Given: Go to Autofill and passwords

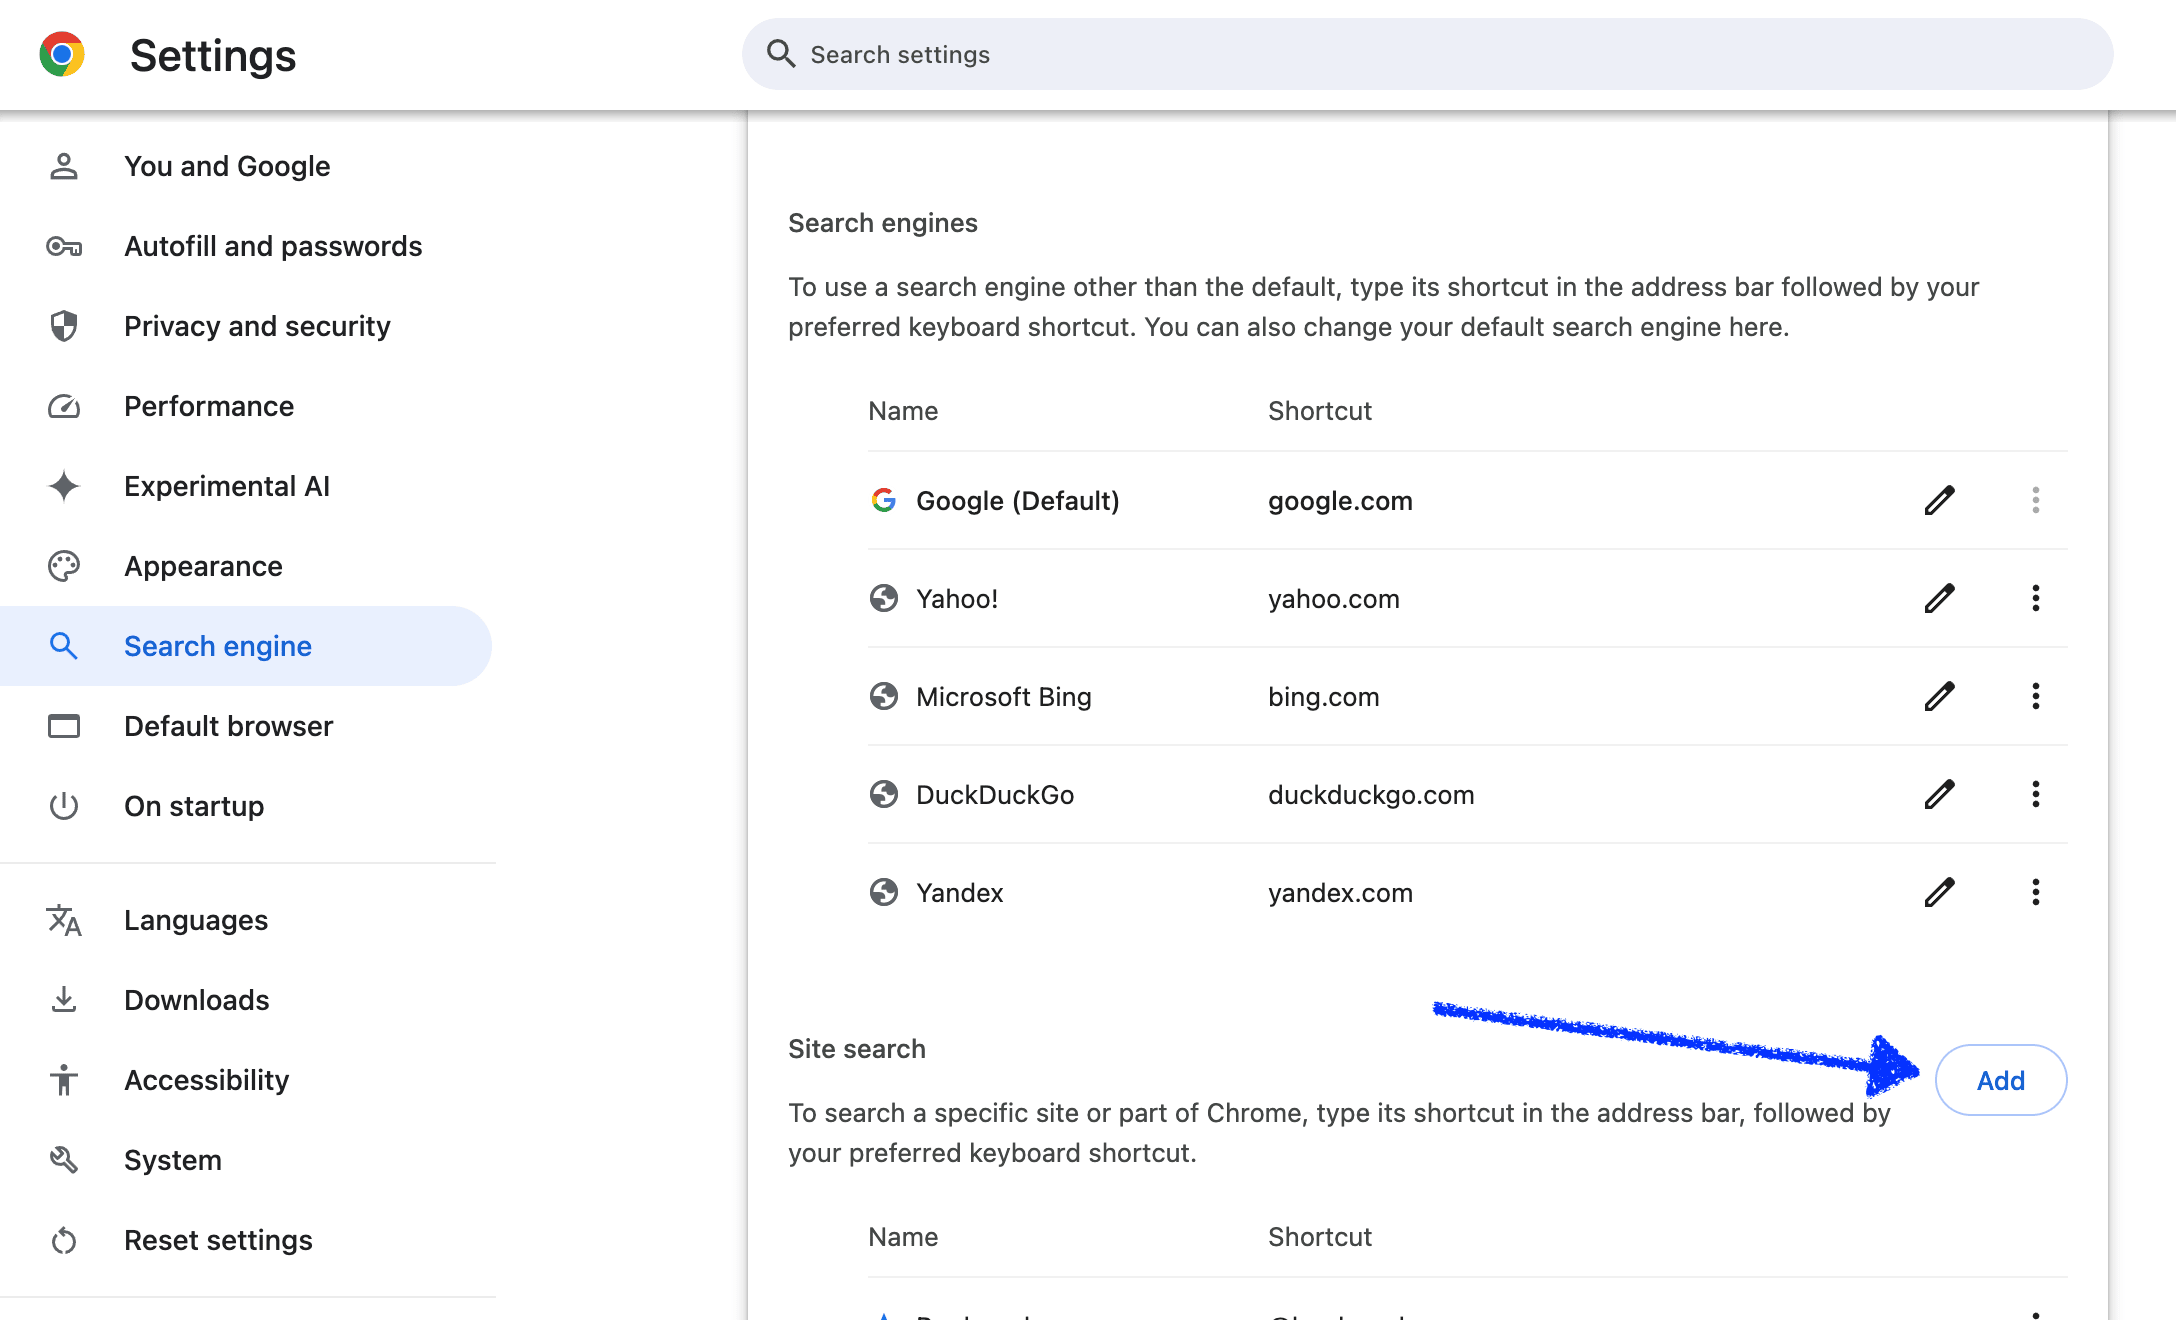Looking at the screenshot, I should coord(273,246).
